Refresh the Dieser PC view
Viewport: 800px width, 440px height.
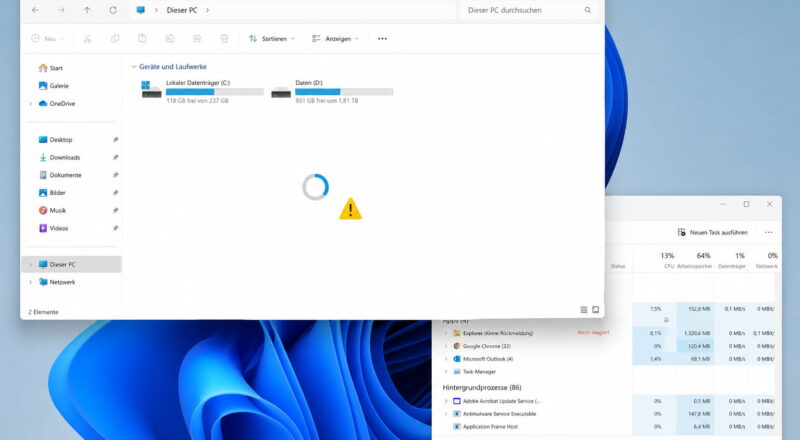tap(113, 10)
